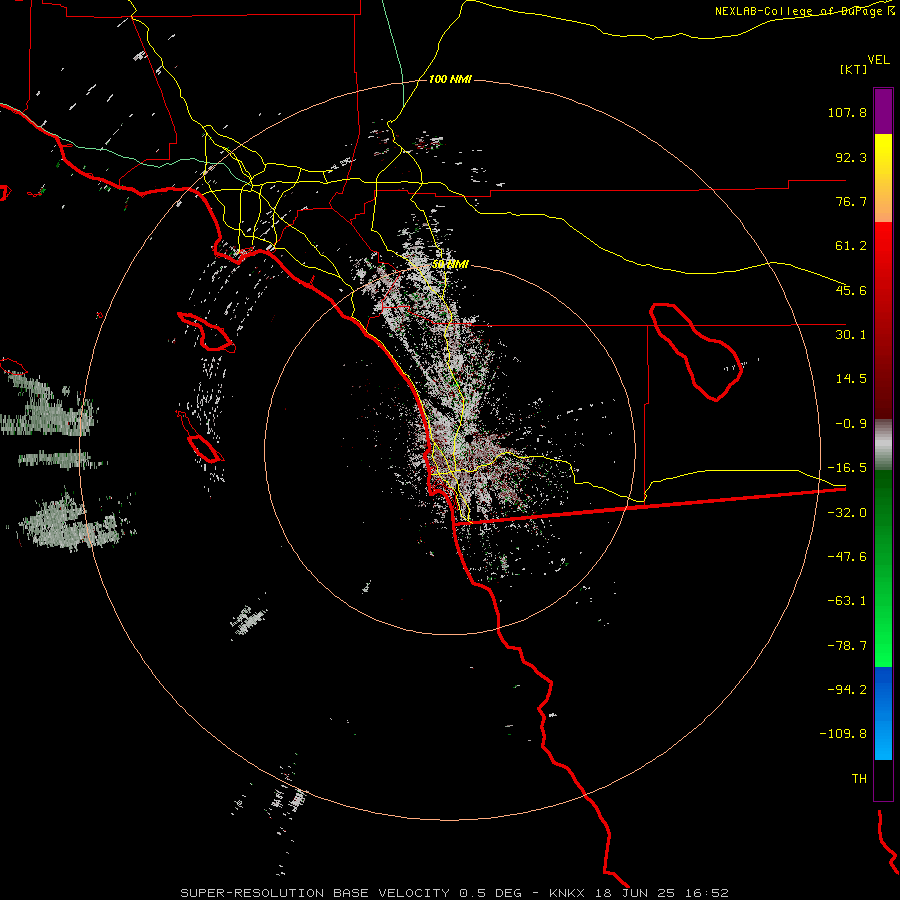Click the purple band of color scale
The image size is (900, 900).
tap(883, 111)
